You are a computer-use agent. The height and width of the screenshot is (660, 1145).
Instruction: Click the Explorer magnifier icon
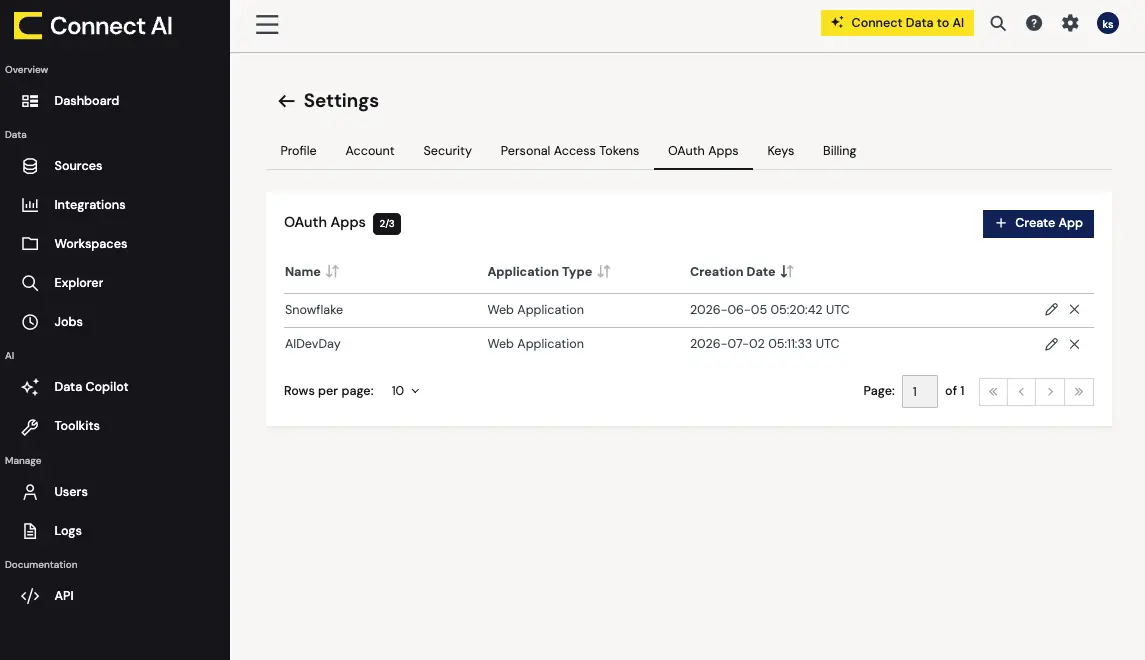click(30, 283)
